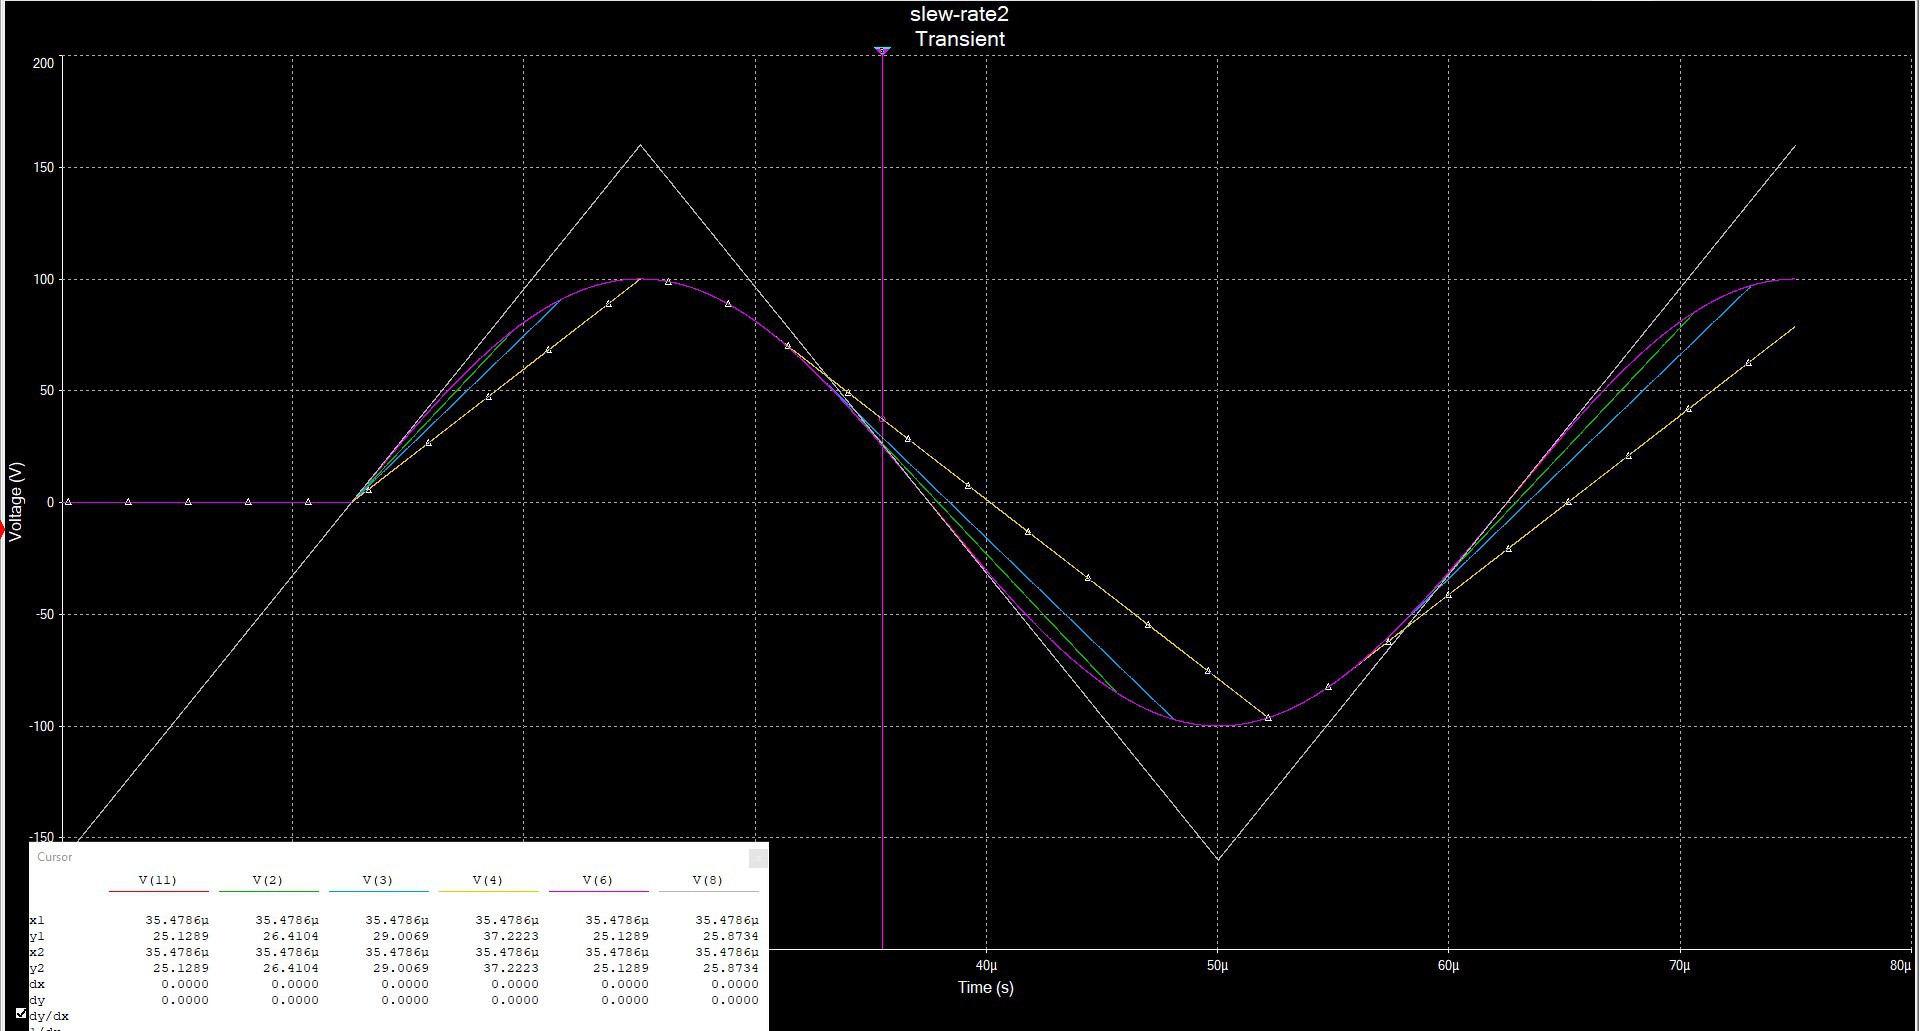Click the red marker arrow at left edge
Screen dimensions: 1920x1031
point(3,531)
